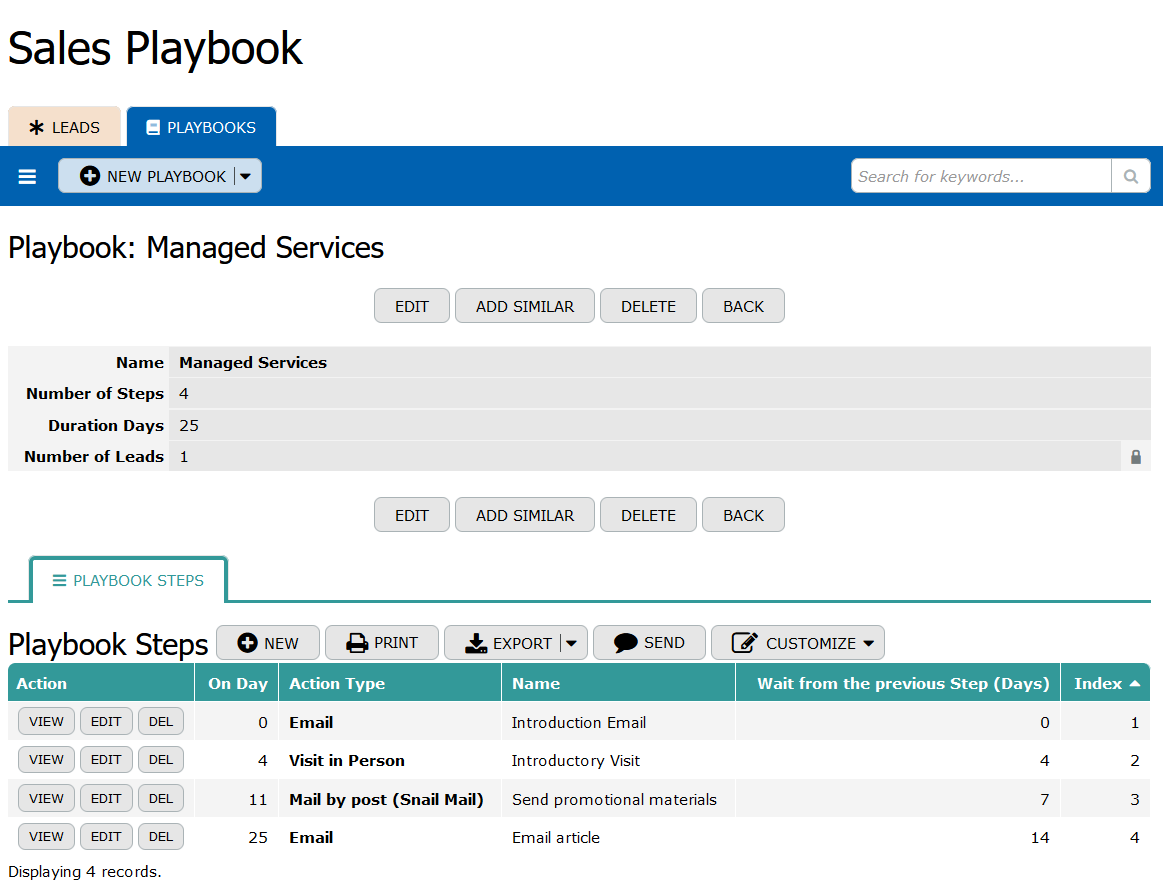Add a New playbook step
The height and width of the screenshot is (885, 1163).
(x=268, y=643)
